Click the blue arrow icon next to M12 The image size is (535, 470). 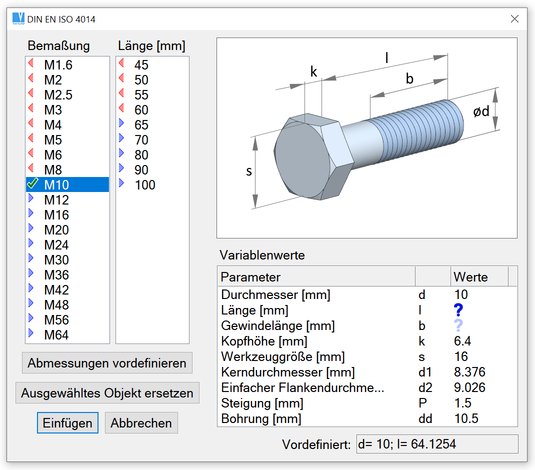[31, 198]
